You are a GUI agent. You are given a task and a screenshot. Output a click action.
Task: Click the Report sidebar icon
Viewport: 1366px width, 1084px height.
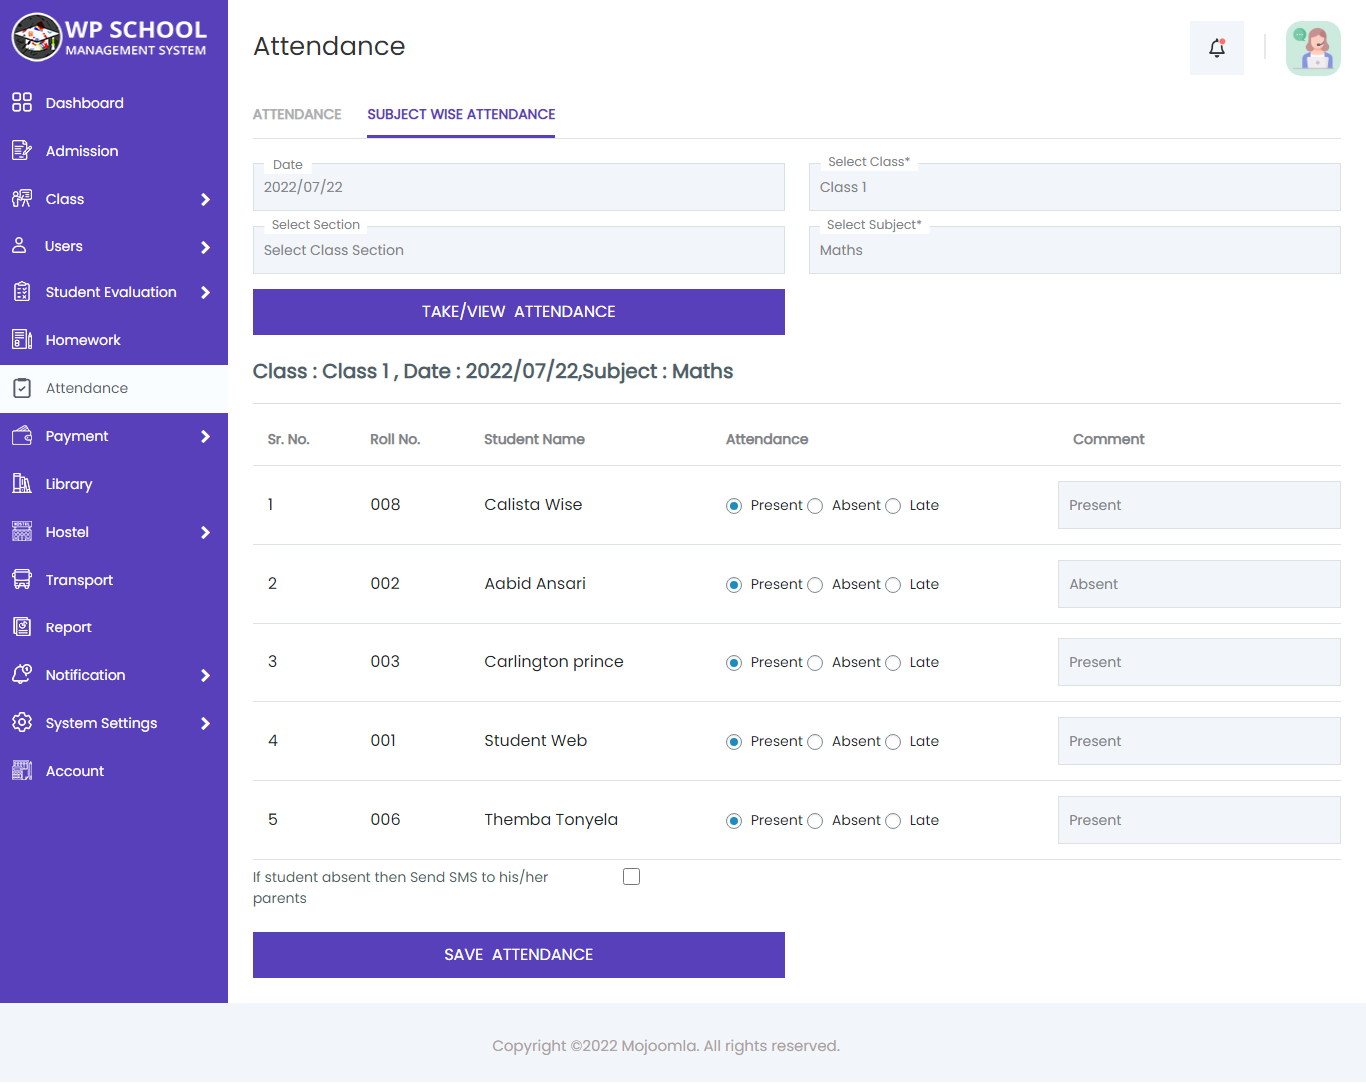(x=22, y=627)
